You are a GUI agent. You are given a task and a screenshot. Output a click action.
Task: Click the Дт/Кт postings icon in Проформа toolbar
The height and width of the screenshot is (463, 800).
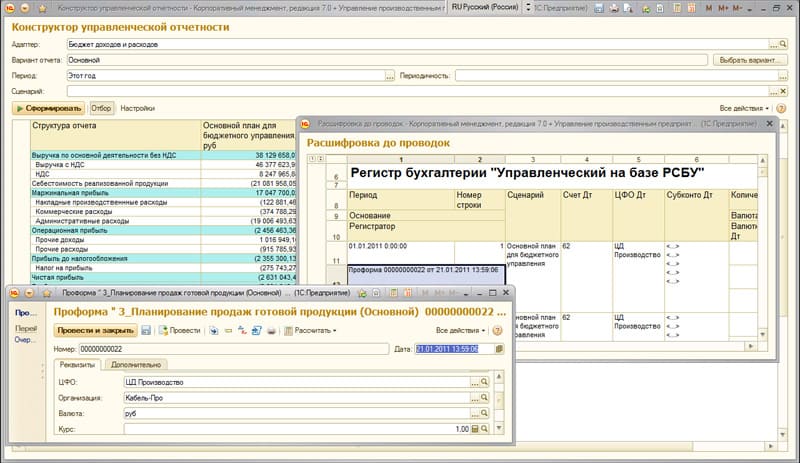coord(242,331)
